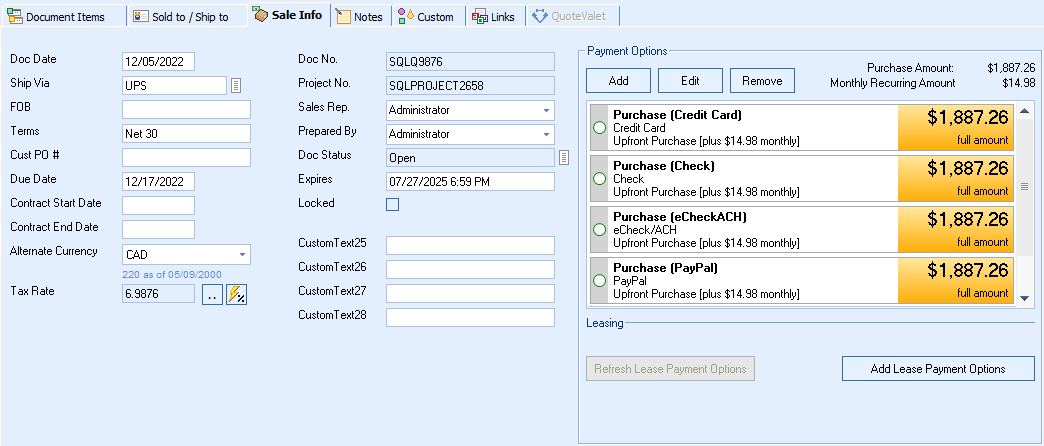Click the Doc Status list icon
Screen dimensions: 1044x446
click(x=564, y=157)
